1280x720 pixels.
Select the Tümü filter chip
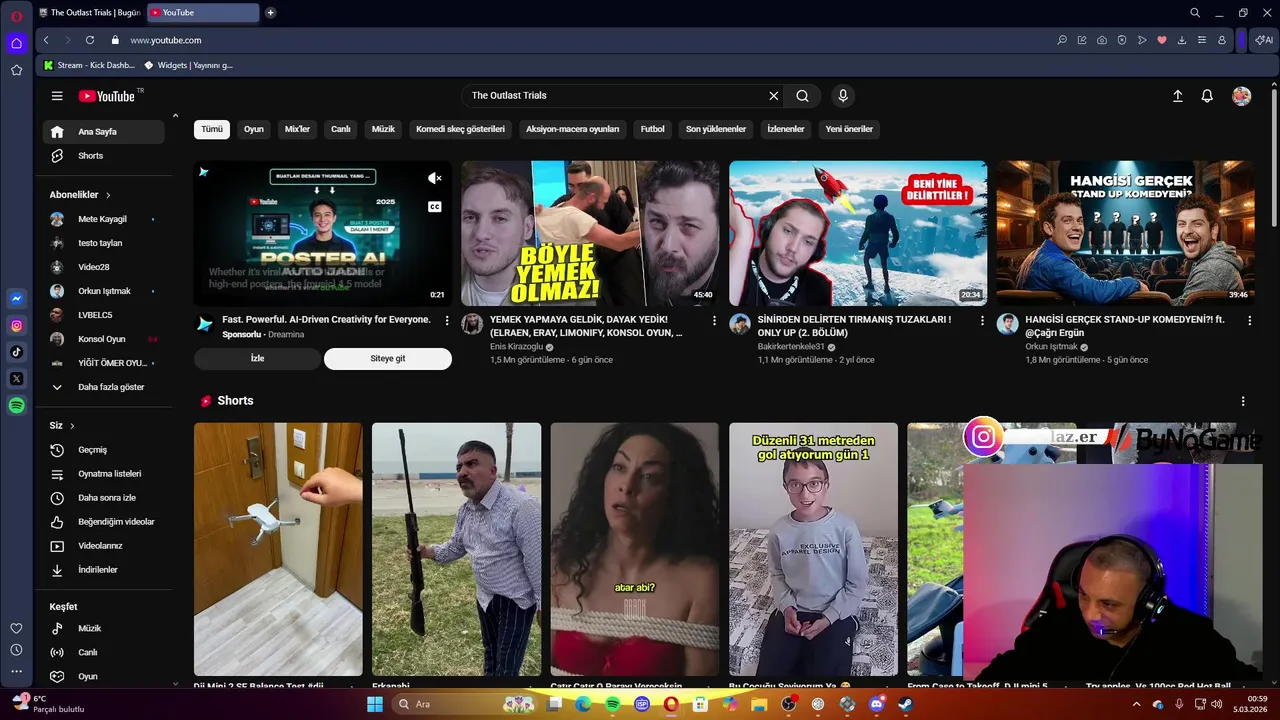[x=212, y=129]
